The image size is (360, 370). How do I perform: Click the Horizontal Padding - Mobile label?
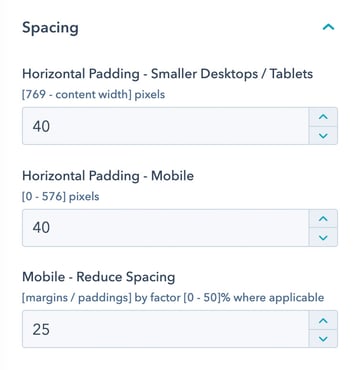pos(108,176)
